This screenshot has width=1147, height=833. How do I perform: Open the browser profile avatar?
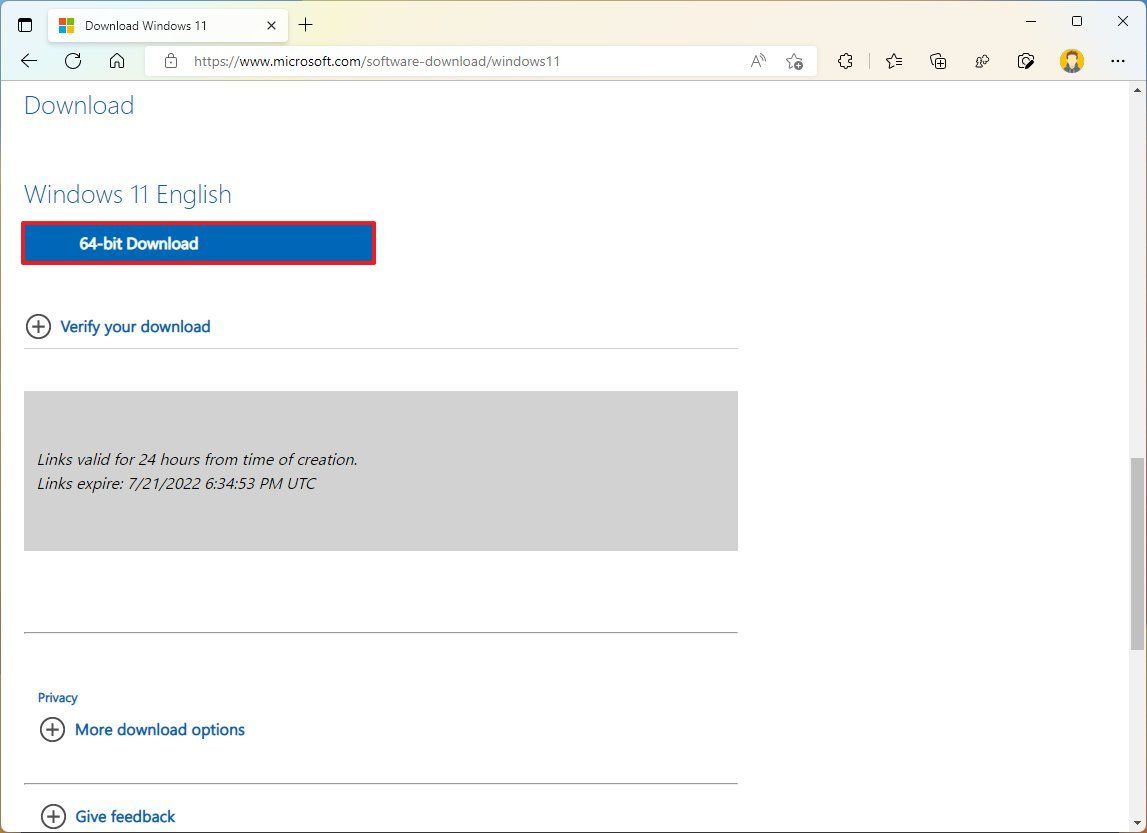point(1071,61)
